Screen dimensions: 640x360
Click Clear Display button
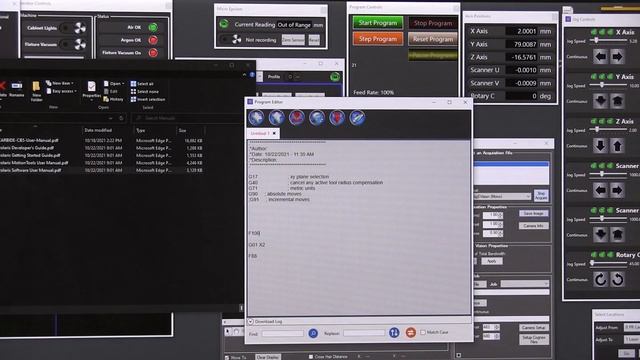267,357
